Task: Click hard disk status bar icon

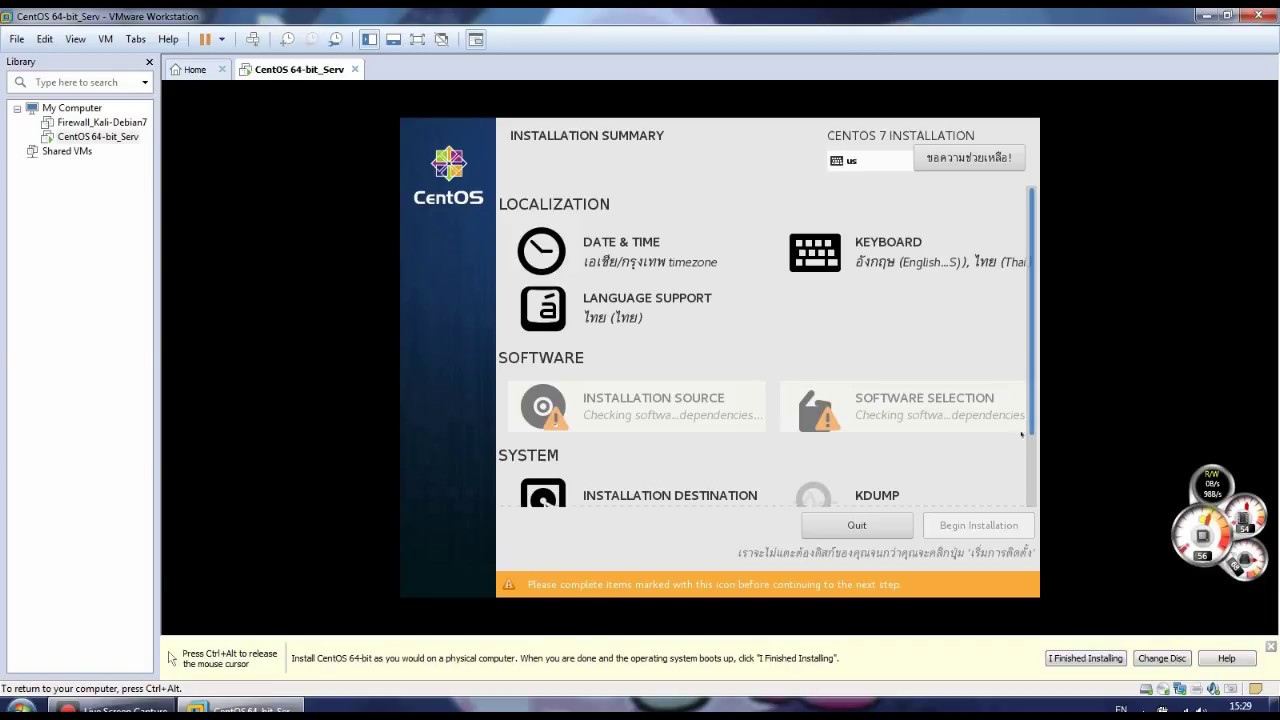Action: click(x=1146, y=689)
